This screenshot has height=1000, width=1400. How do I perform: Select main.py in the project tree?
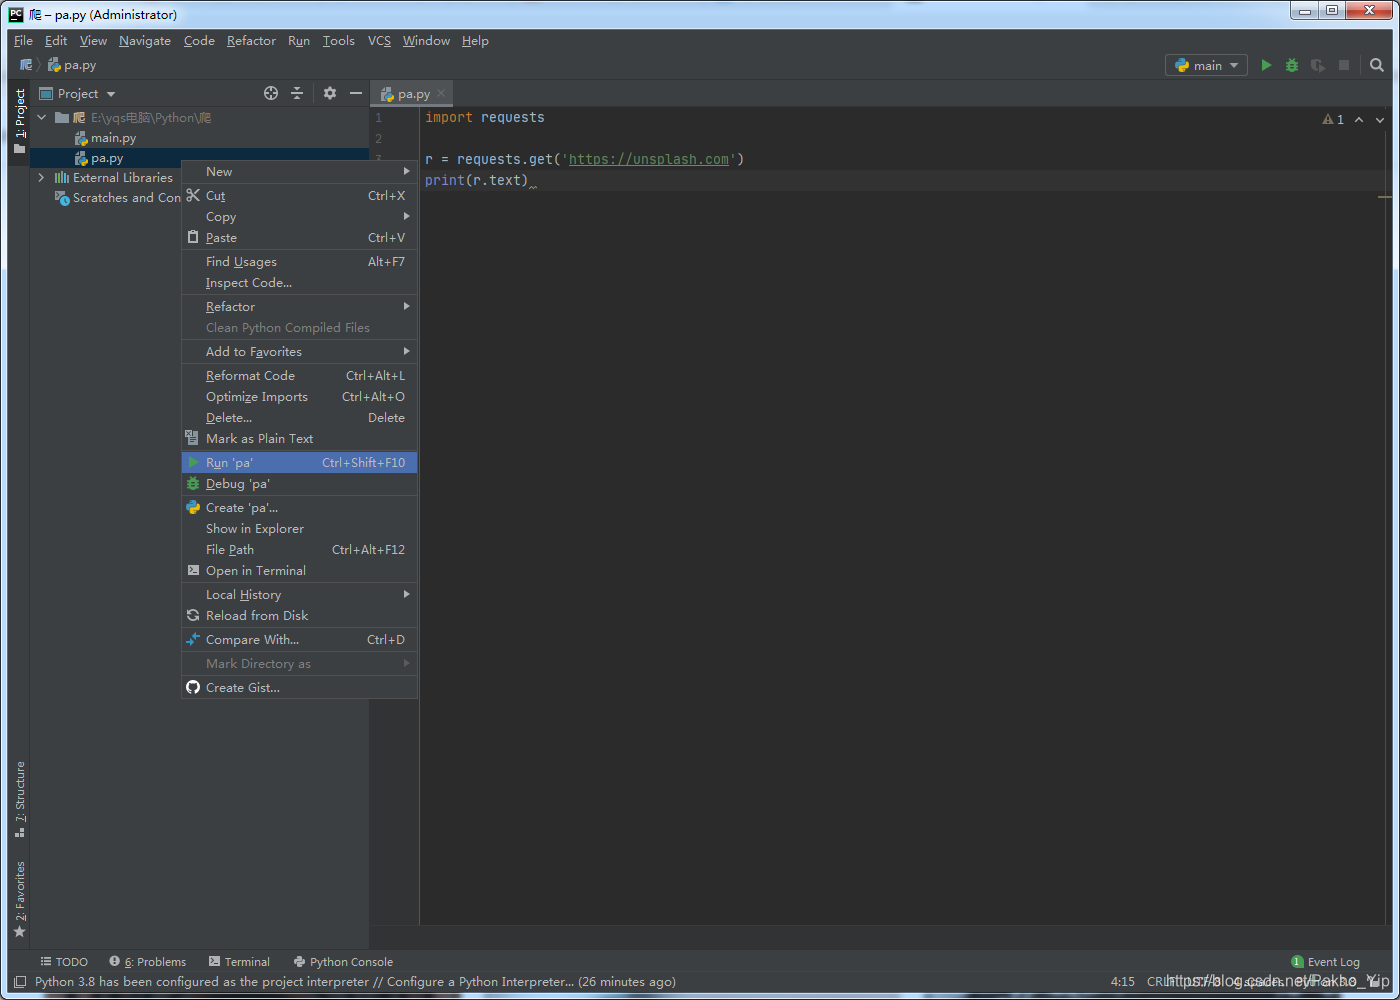[105, 138]
